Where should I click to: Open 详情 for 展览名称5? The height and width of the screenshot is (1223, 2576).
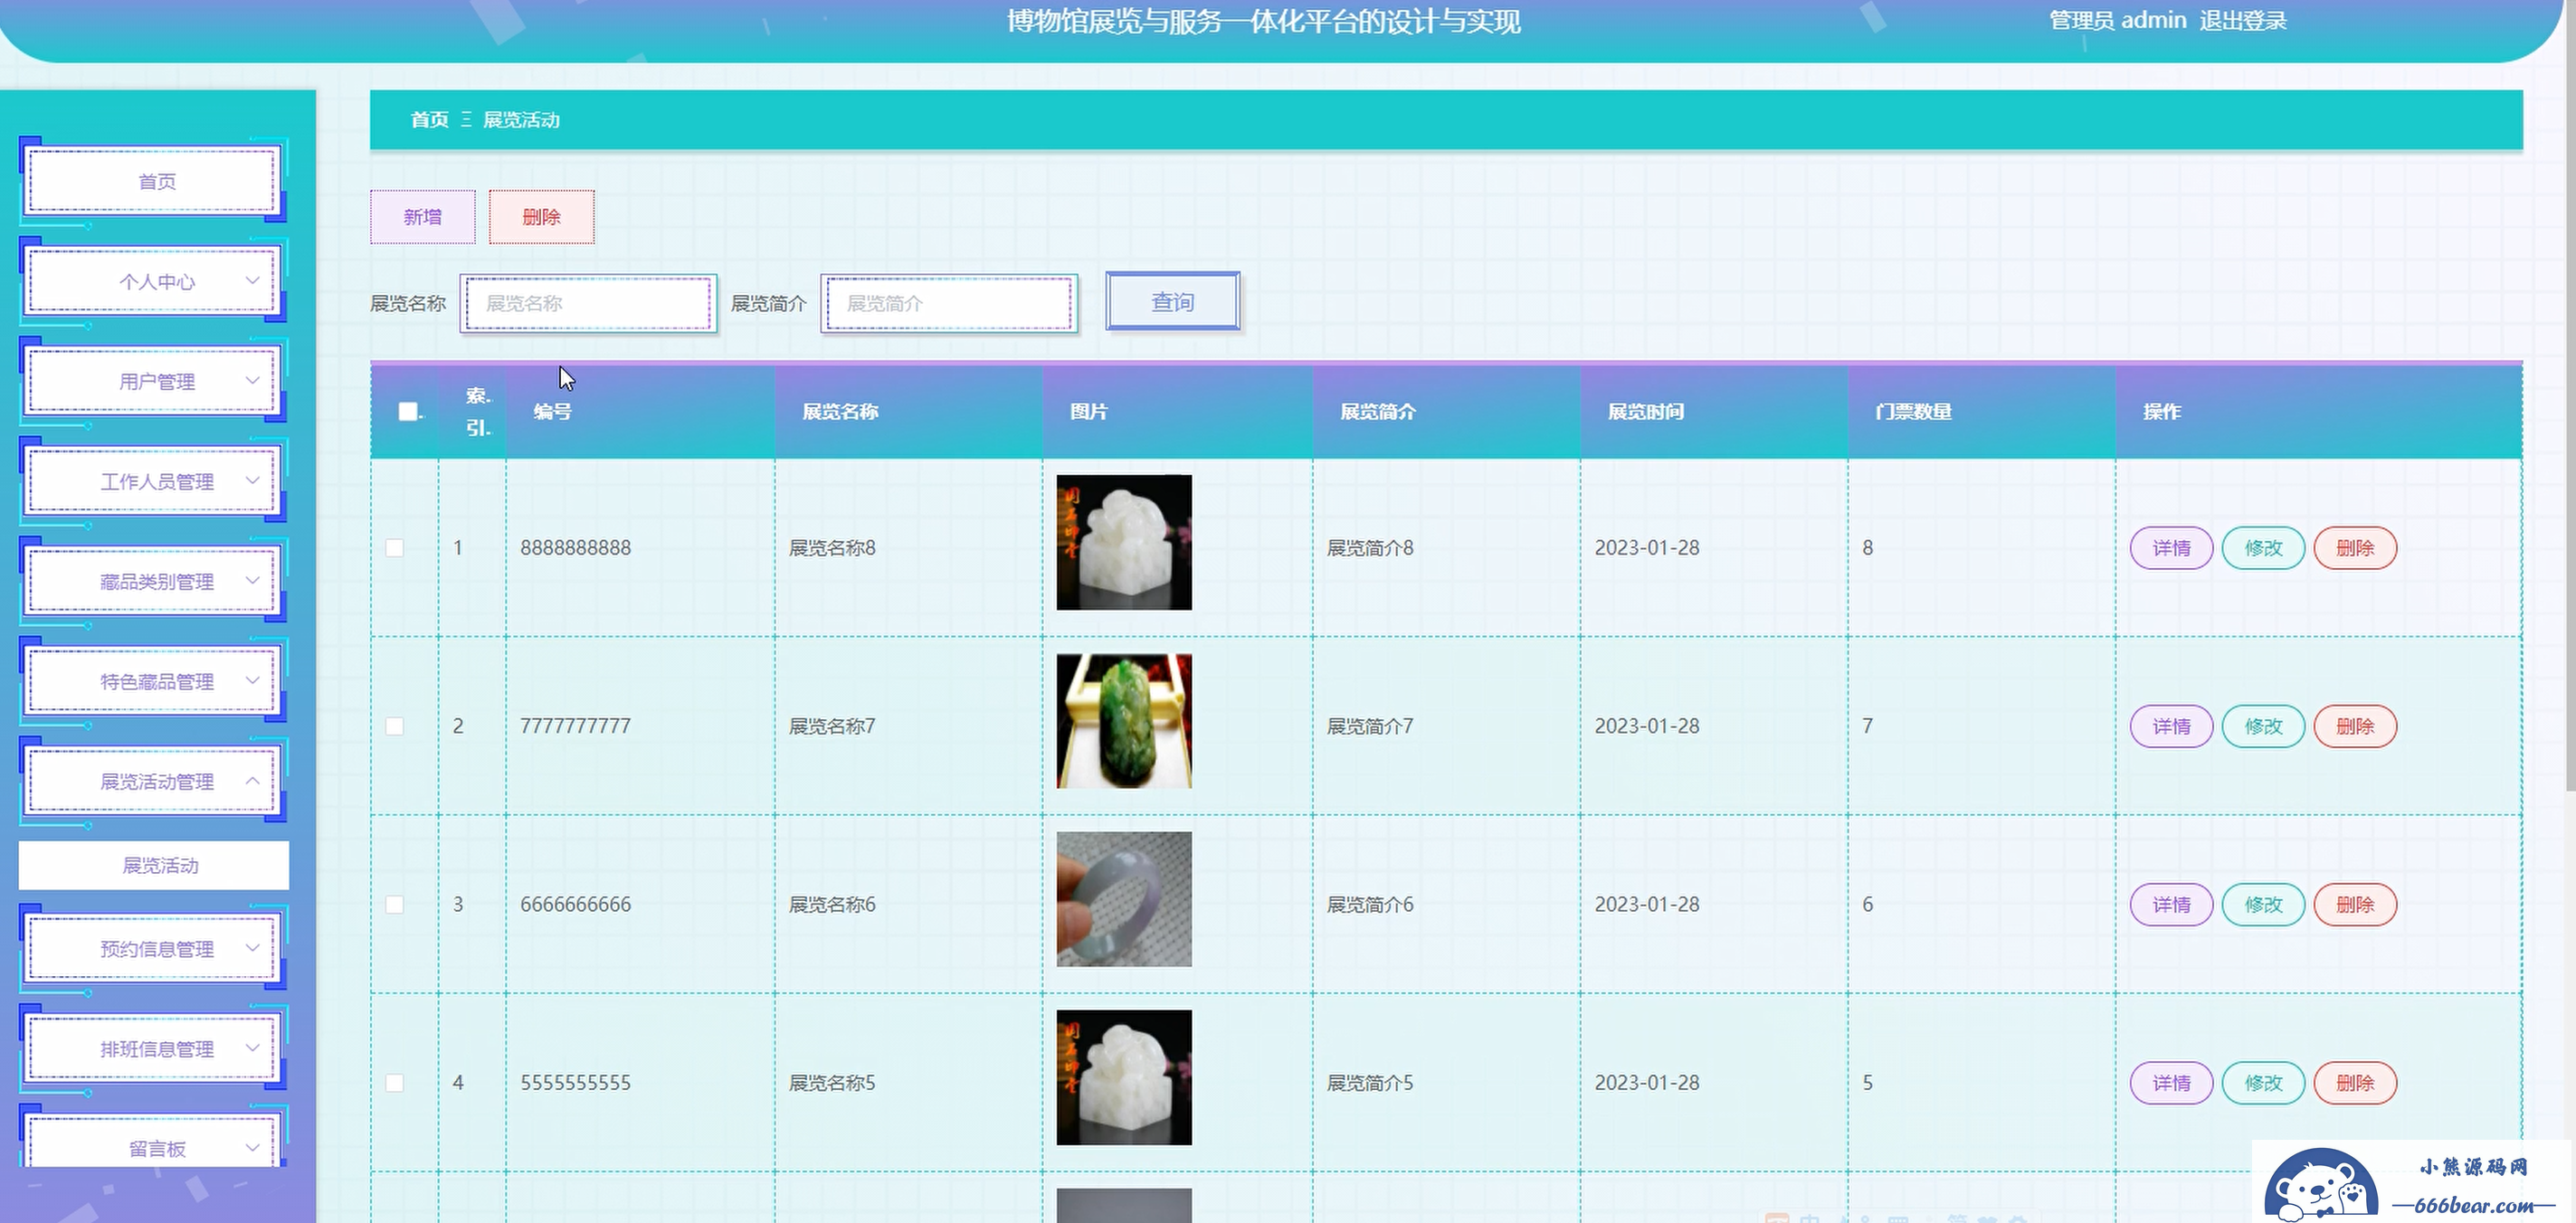coord(2171,1083)
